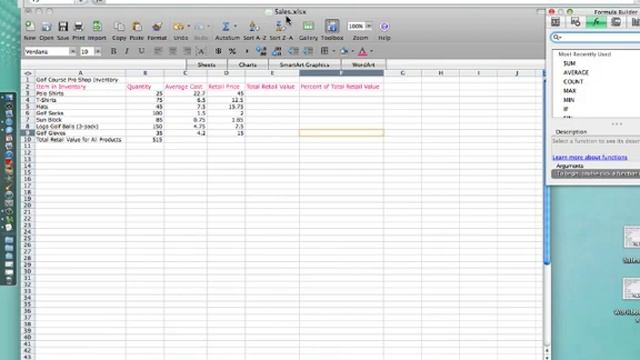The width and height of the screenshot is (640, 360).
Task: Open the font size dropdown arrow
Action: tap(98, 51)
